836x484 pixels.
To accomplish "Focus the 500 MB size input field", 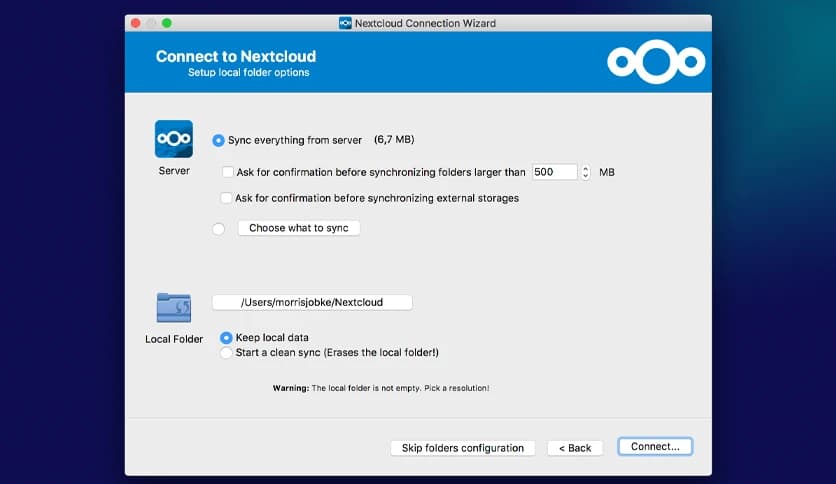I will [554, 172].
